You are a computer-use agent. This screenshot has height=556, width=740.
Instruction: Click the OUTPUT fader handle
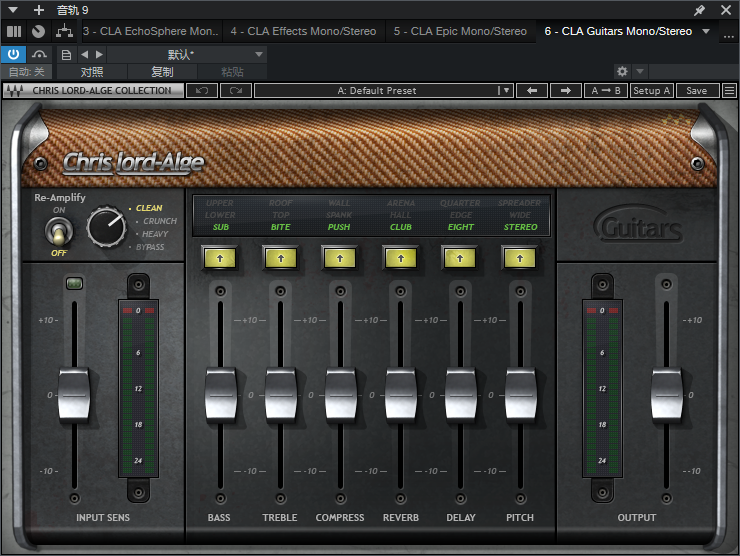click(x=666, y=395)
